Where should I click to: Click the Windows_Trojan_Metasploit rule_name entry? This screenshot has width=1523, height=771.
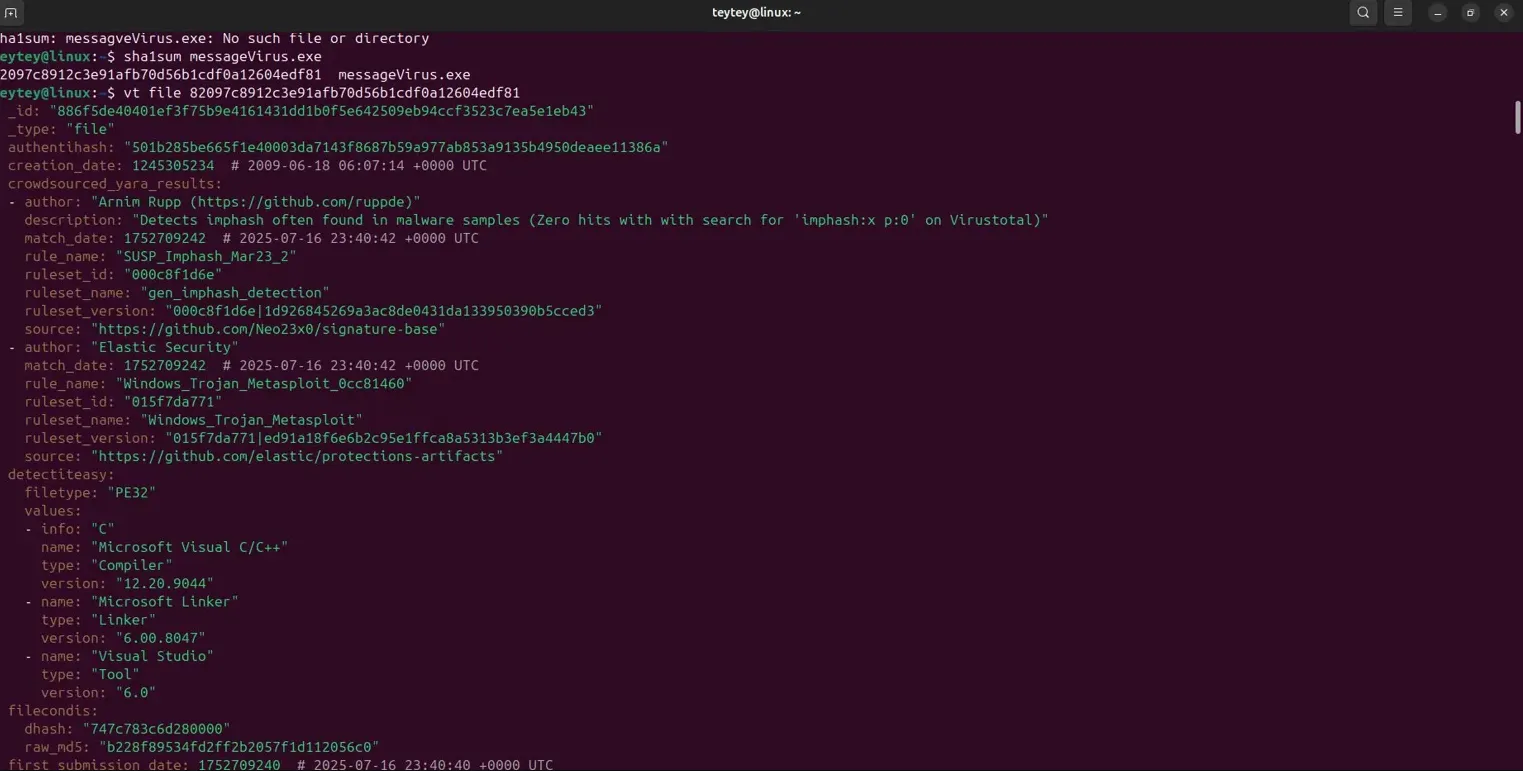click(x=264, y=383)
